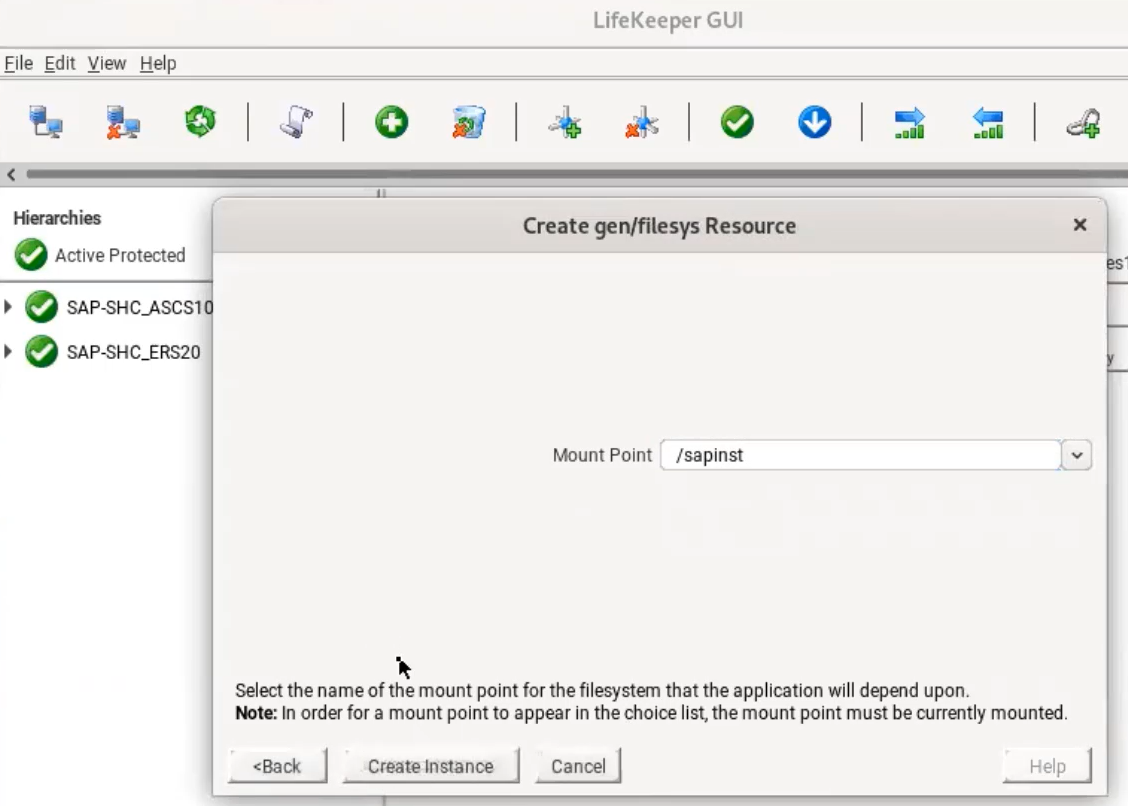
Task: Click the green Refresh toolbar icon
Action: (200, 121)
